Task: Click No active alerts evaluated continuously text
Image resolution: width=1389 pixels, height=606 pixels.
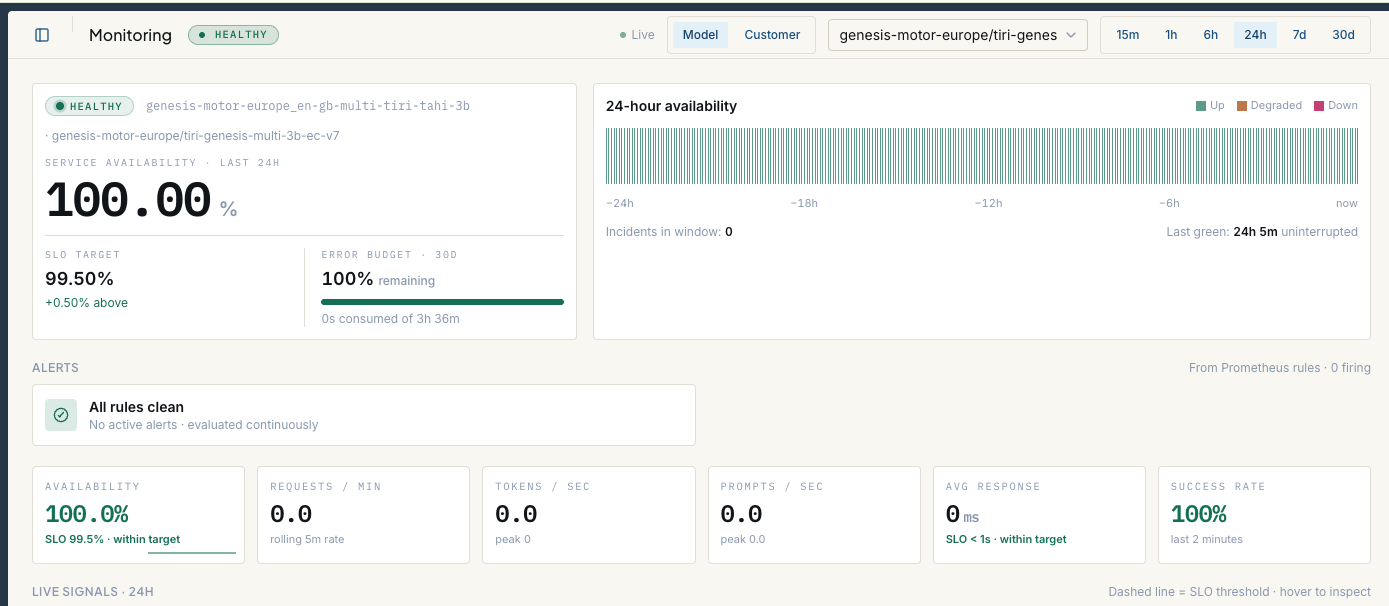Action: coord(204,425)
